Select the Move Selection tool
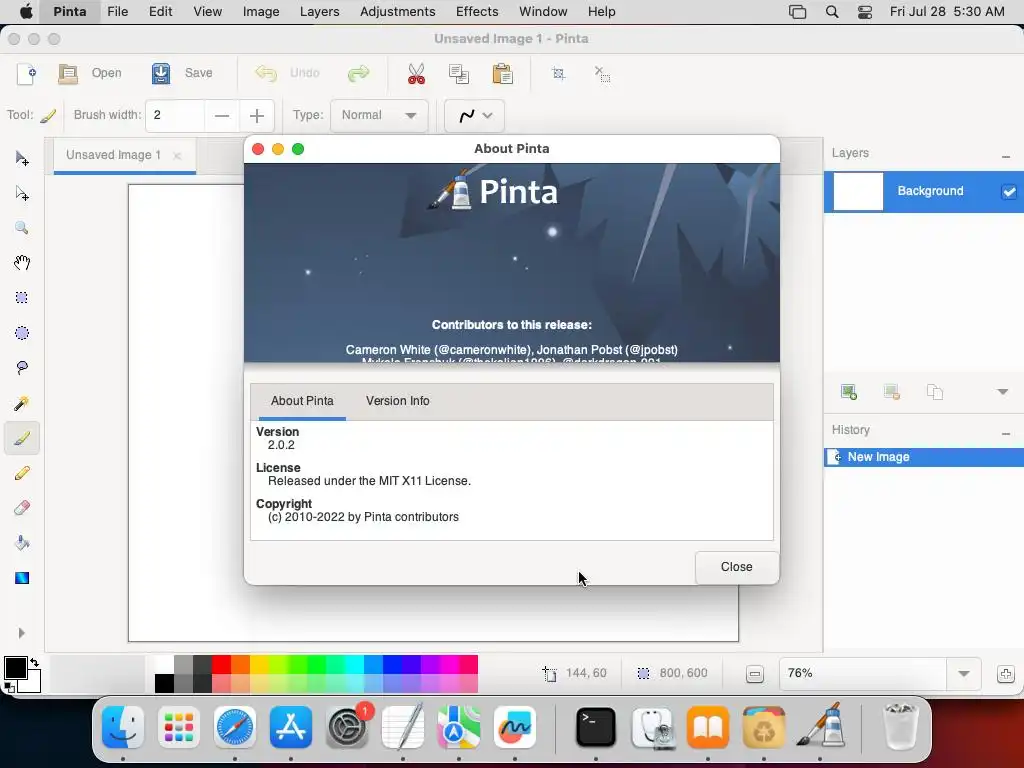The image size is (1024, 768). pyautogui.click(x=22, y=193)
